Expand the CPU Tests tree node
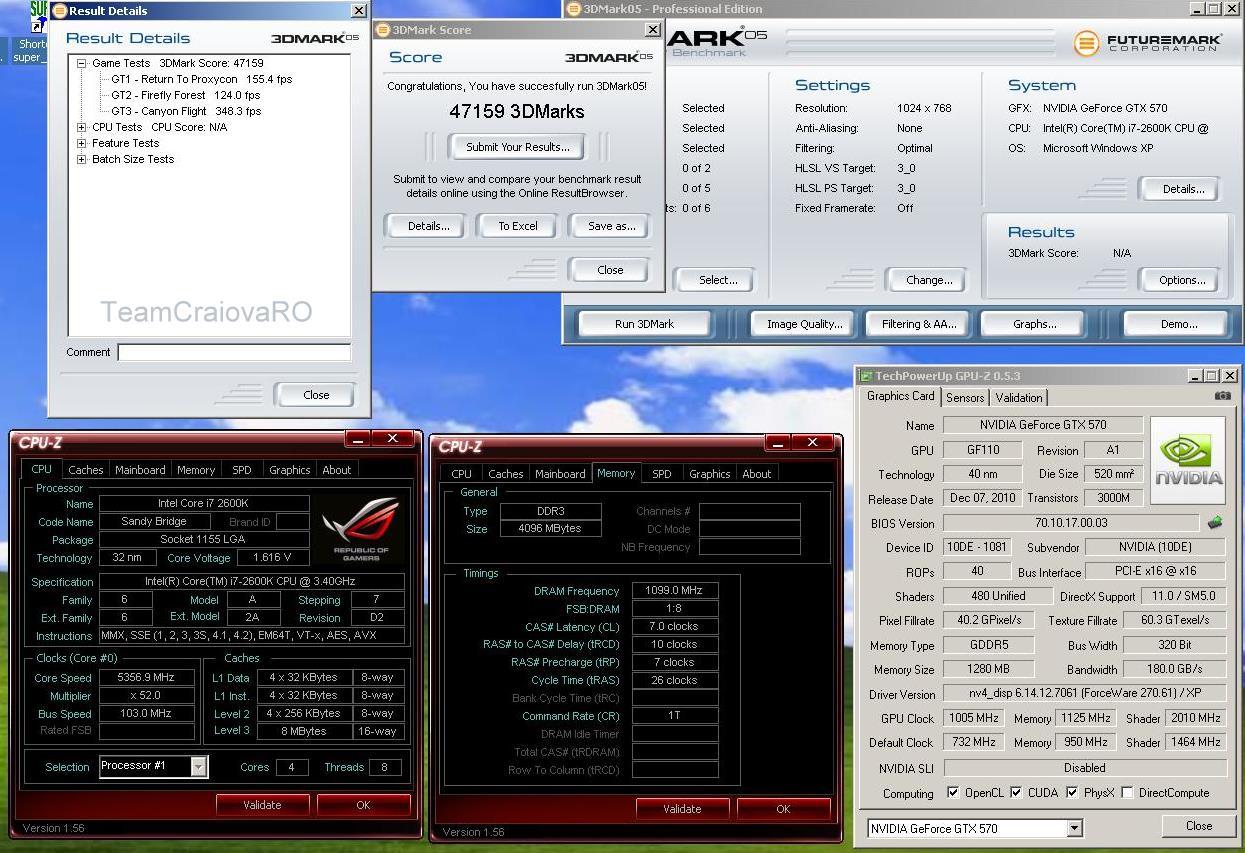Image resolution: width=1245 pixels, height=853 pixels. pyautogui.click(x=82, y=127)
